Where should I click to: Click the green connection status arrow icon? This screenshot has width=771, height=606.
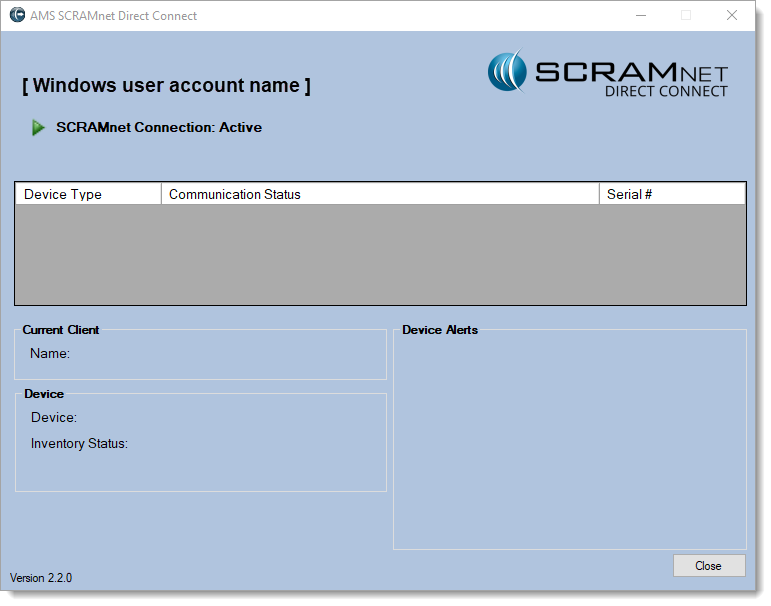pyautogui.click(x=39, y=128)
